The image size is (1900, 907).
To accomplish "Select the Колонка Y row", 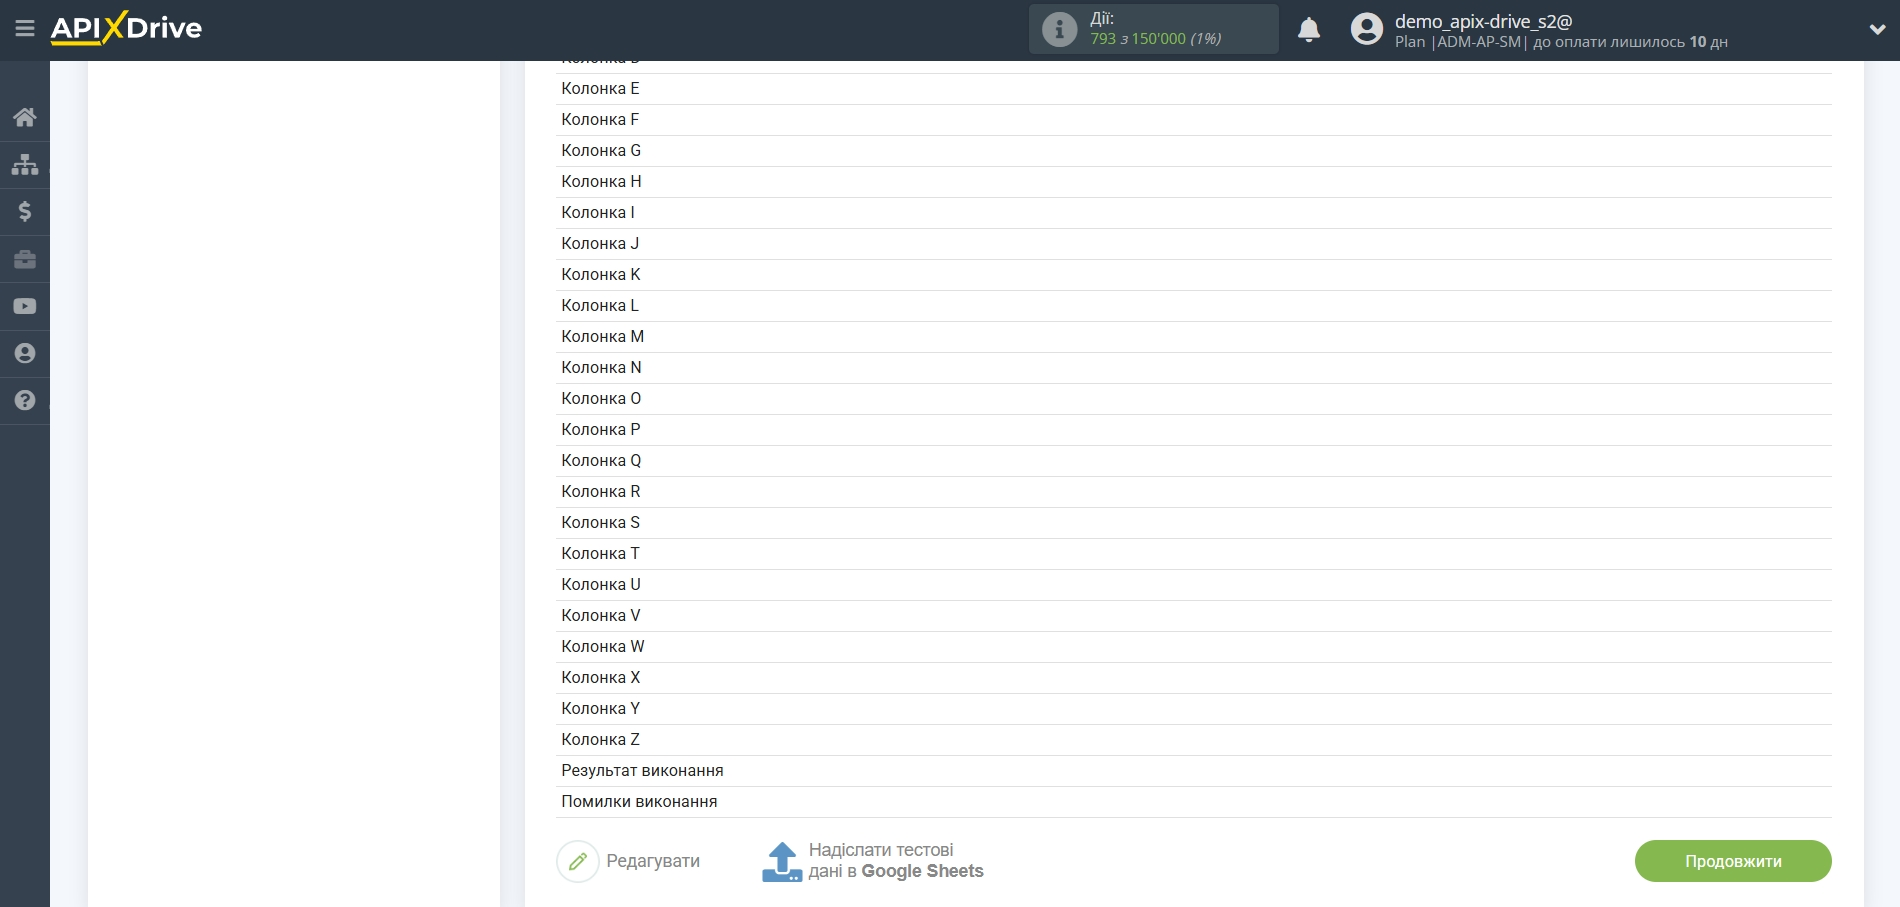I will [1194, 709].
